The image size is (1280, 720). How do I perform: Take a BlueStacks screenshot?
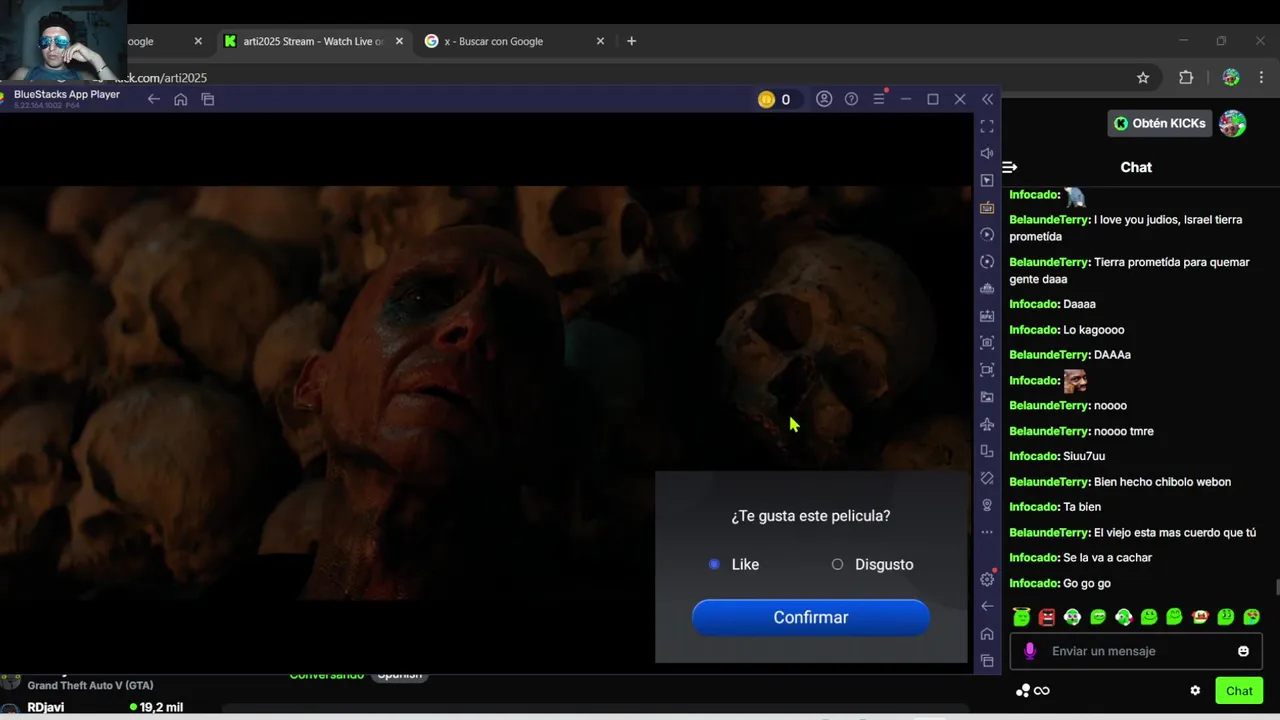987,342
